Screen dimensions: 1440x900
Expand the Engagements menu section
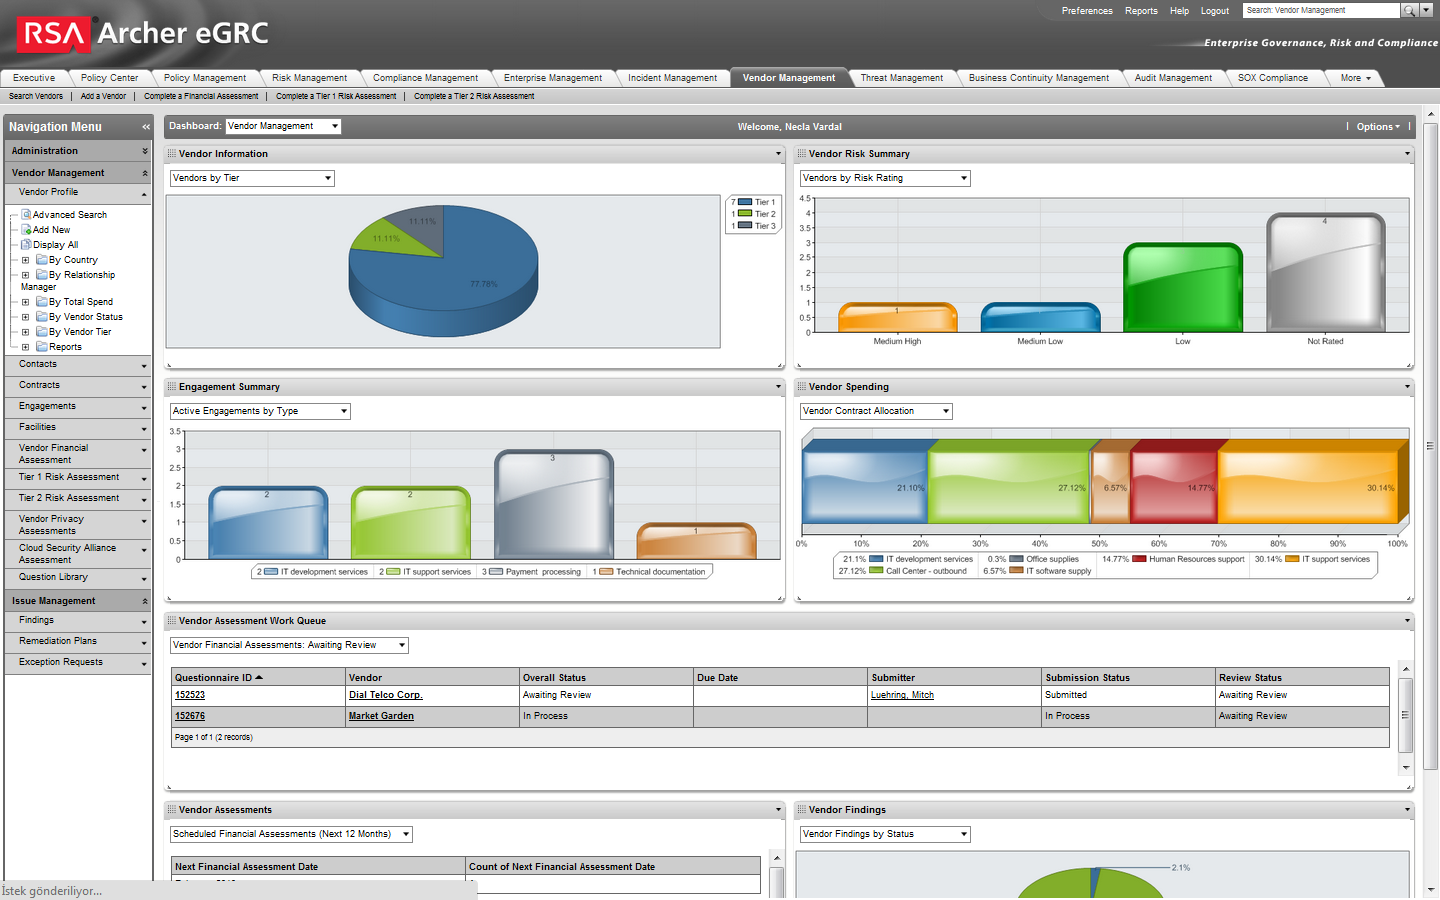pyautogui.click(x=77, y=406)
